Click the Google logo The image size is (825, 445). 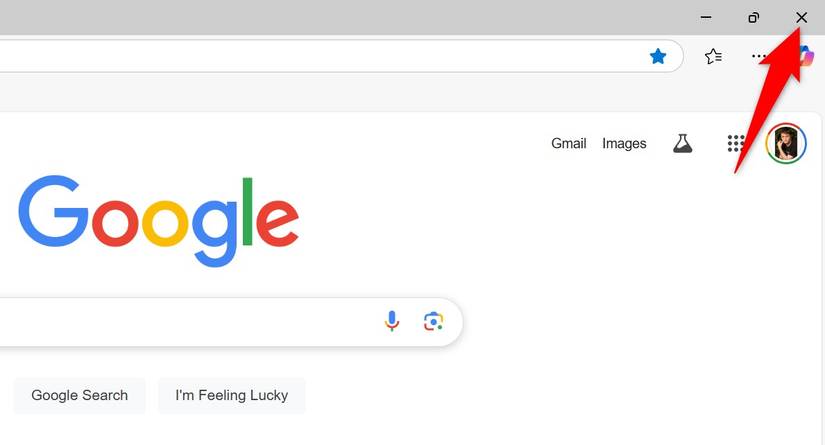[x=158, y=220]
